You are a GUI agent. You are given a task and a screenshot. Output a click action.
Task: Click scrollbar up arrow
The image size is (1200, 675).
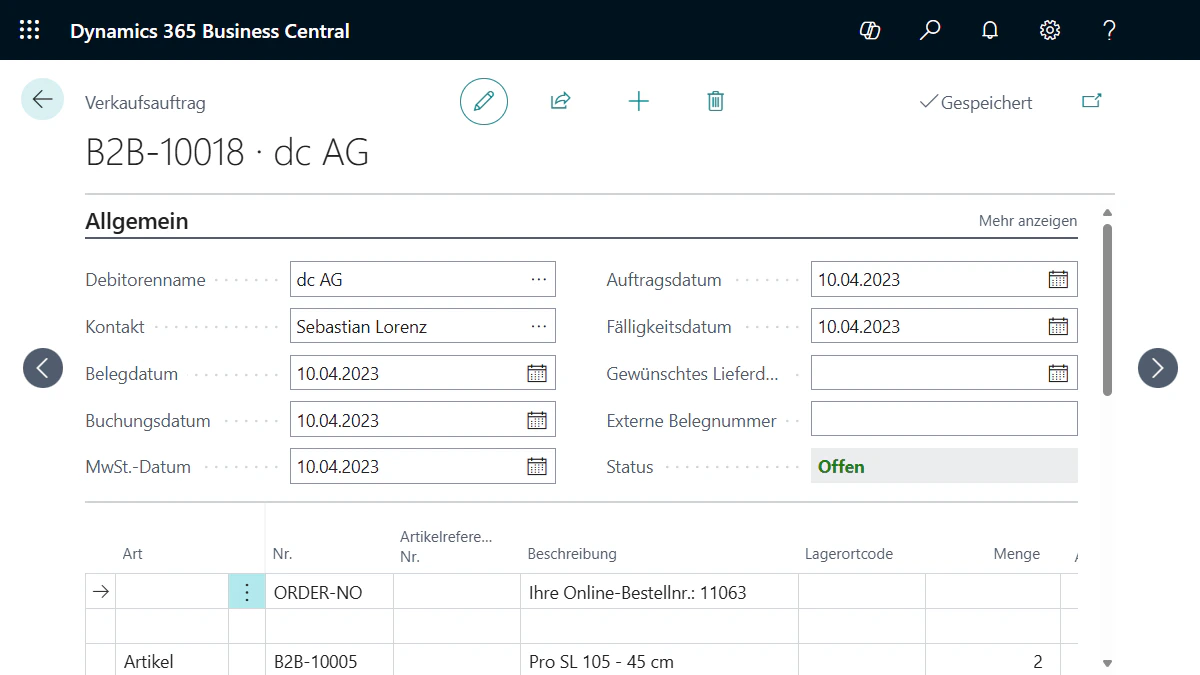click(x=1107, y=212)
